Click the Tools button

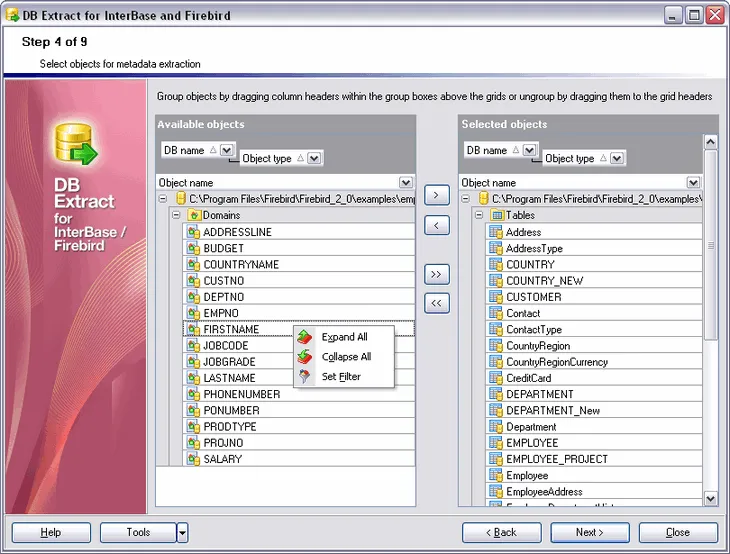click(138, 532)
